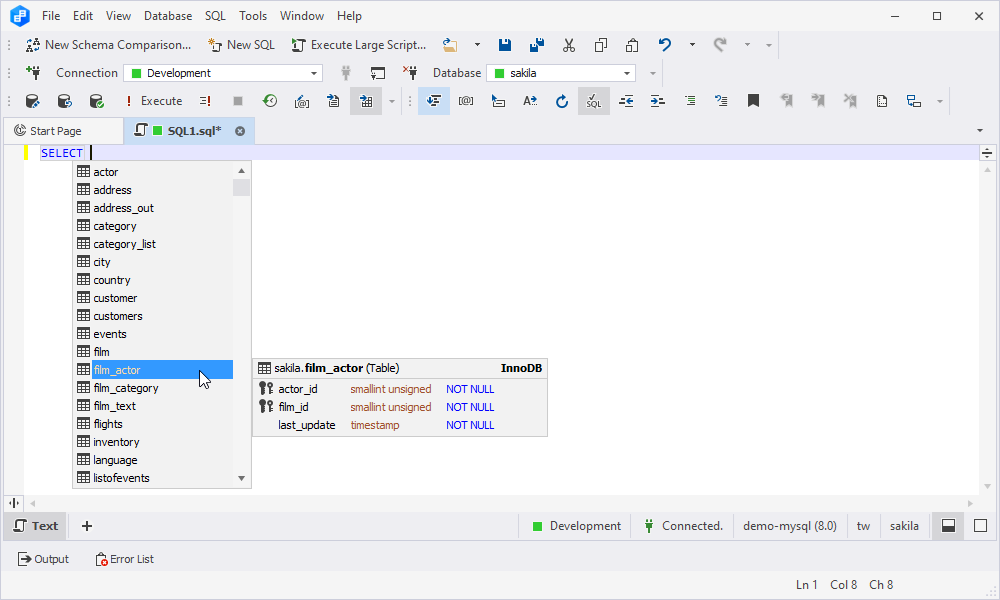Choose country from the suggestion list
The height and width of the screenshot is (600, 1000).
(154, 280)
